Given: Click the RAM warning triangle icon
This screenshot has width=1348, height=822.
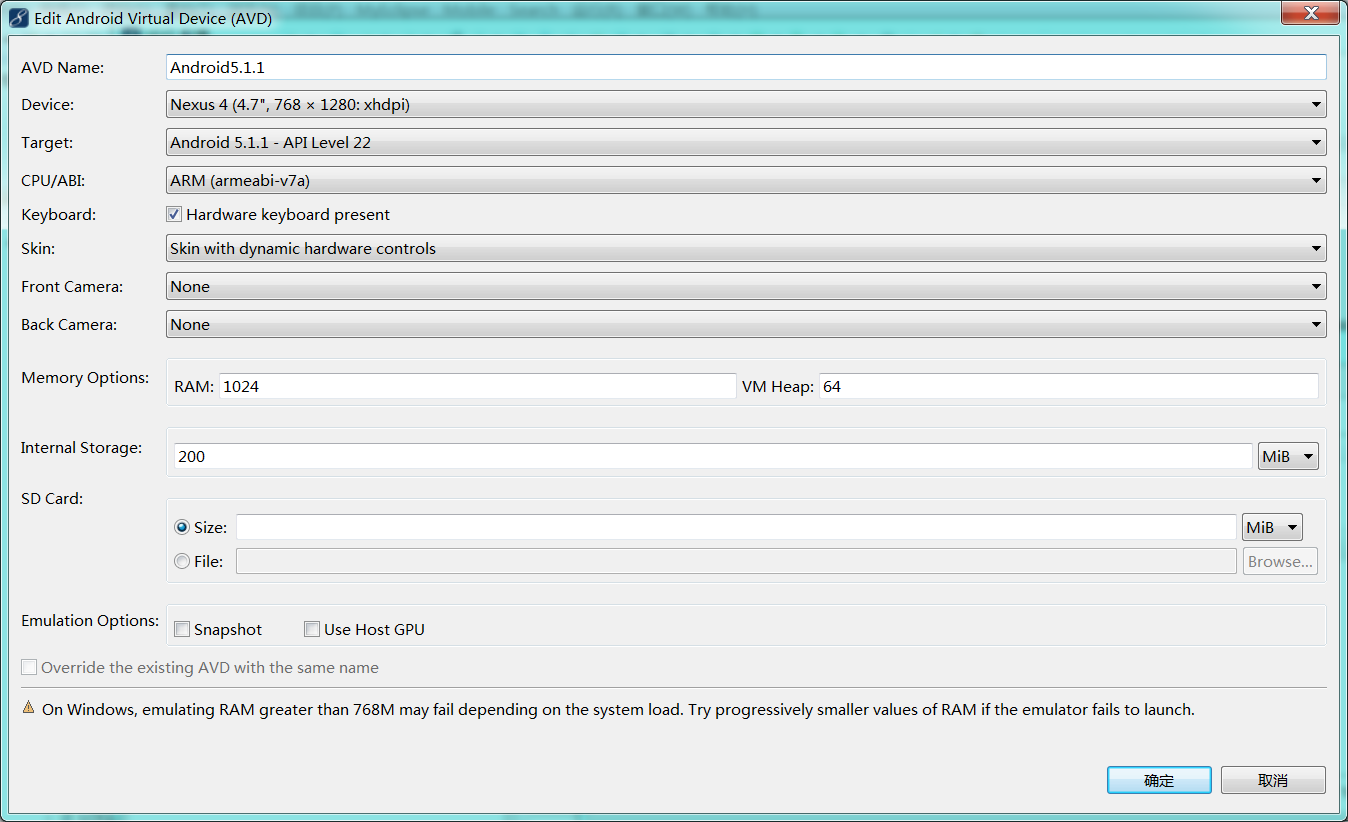Looking at the screenshot, I should click(x=29, y=708).
